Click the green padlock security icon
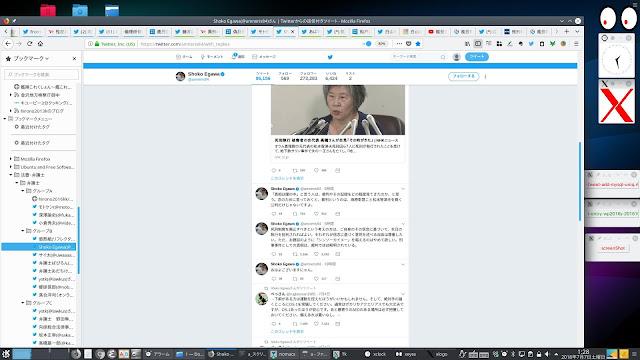The height and width of the screenshot is (360, 640). click(97, 44)
